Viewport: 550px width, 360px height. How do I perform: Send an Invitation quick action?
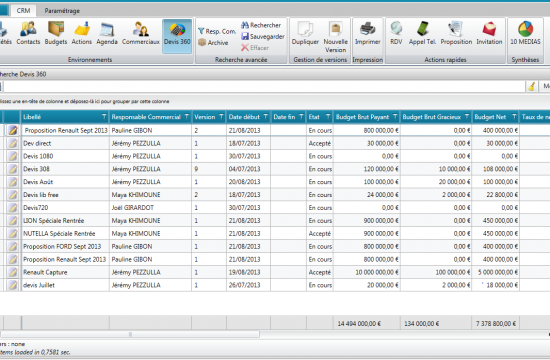click(489, 34)
